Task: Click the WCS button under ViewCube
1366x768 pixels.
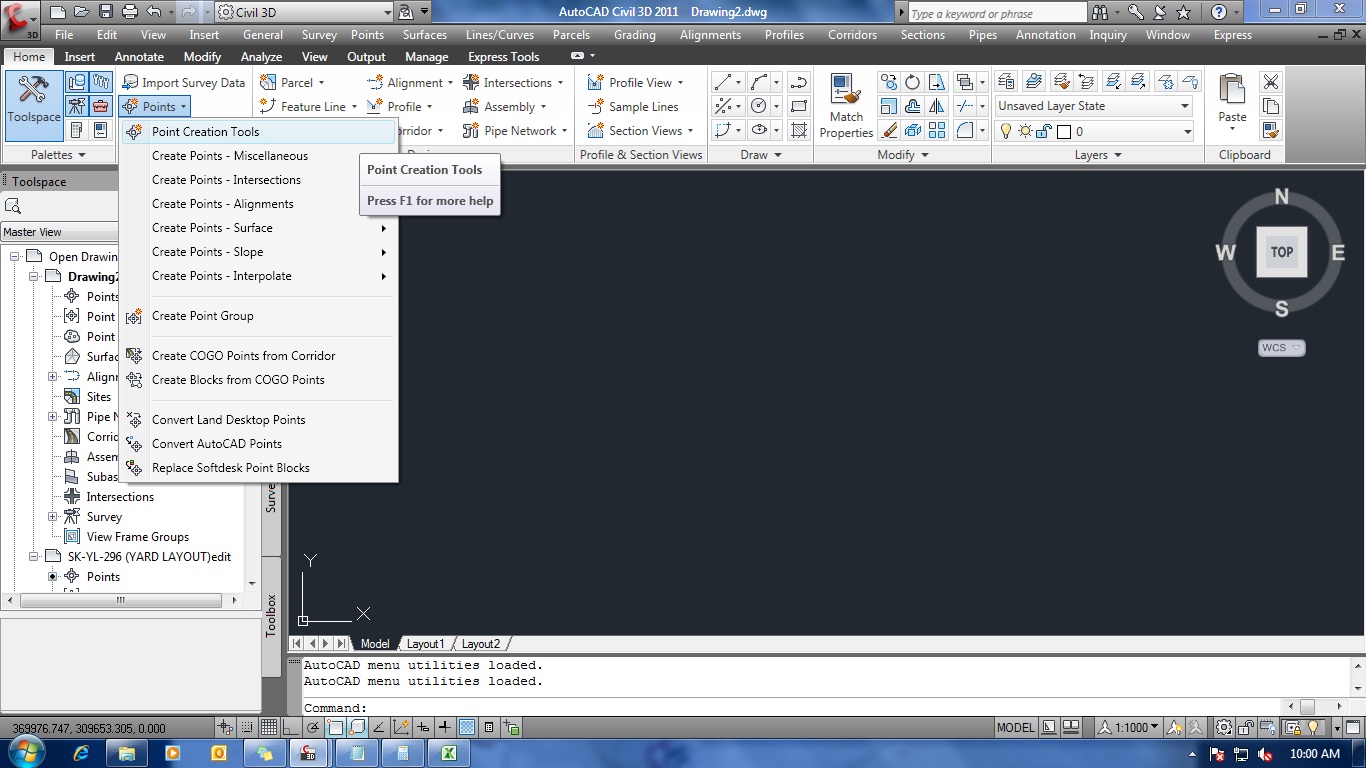Action: click(x=1281, y=348)
